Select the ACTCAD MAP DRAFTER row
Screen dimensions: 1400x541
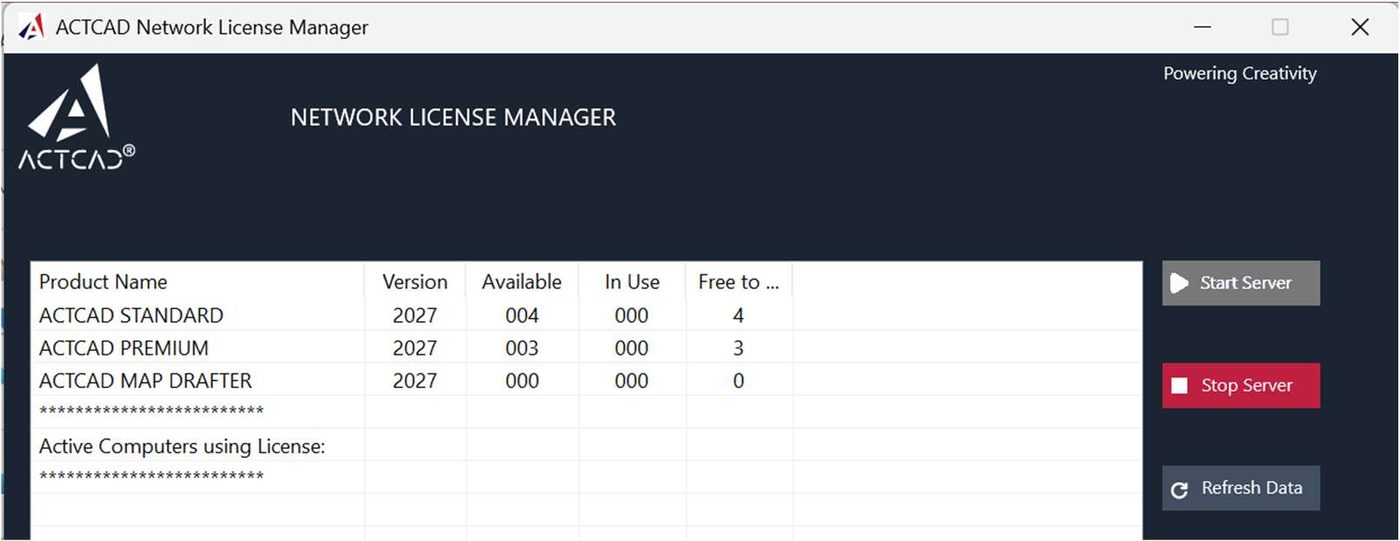pyautogui.click(x=586, y=381)
